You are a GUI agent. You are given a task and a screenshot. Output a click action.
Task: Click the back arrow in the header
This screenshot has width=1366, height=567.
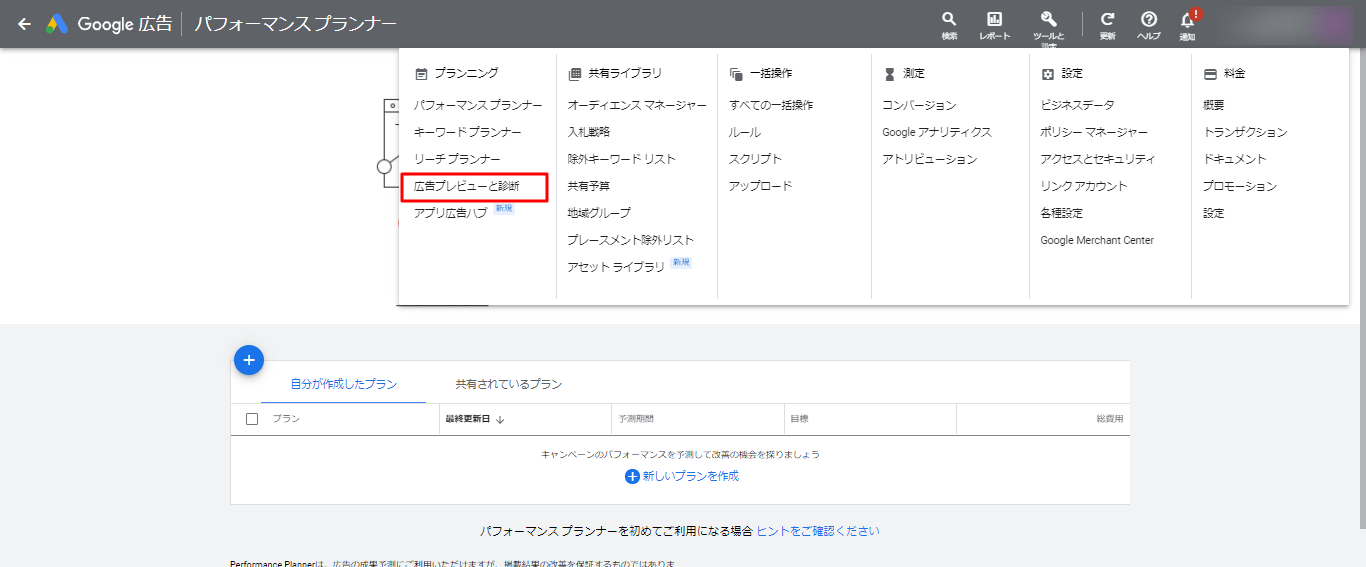coord(24,24)
